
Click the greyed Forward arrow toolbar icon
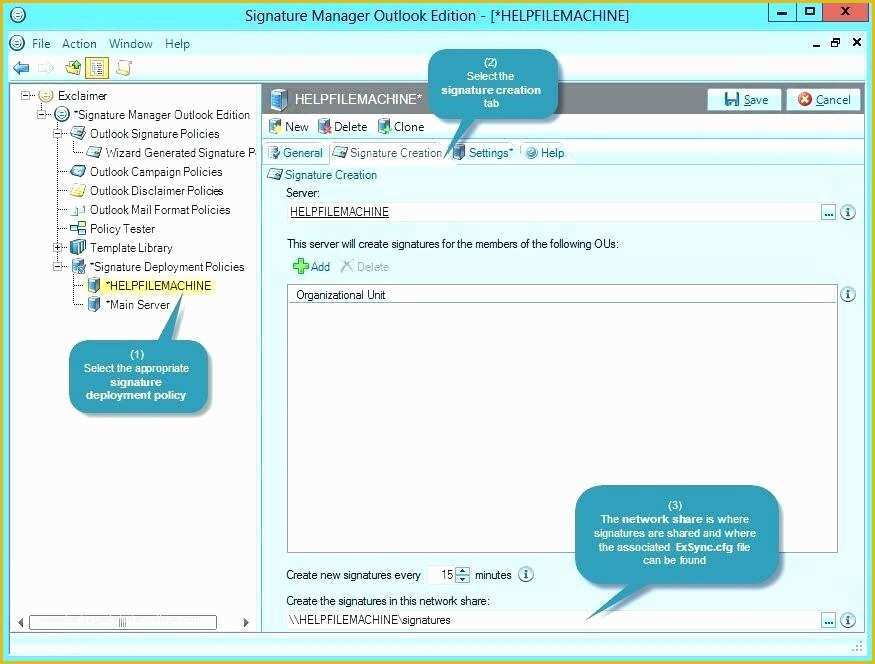46,68
